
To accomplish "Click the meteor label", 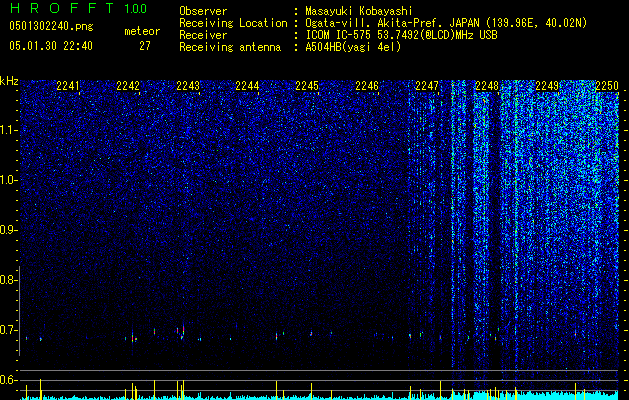I will point(142,31).
